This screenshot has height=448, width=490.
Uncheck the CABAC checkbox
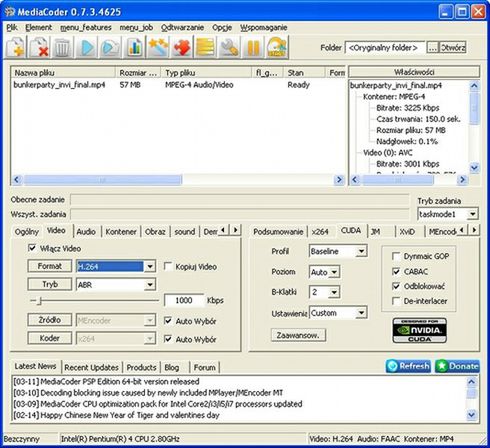click(x=396, y=271)
